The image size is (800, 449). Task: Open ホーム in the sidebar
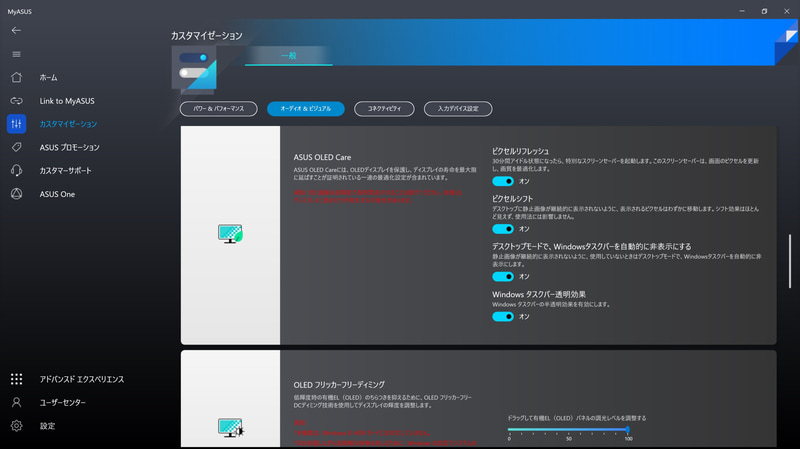48,78
